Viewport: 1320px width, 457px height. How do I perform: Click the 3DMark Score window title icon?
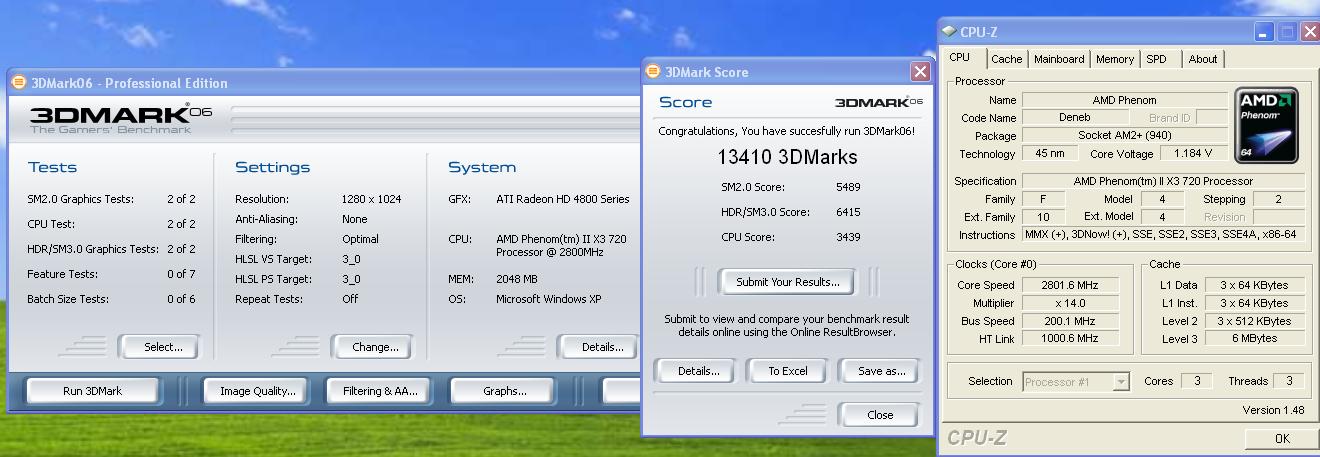653,72
